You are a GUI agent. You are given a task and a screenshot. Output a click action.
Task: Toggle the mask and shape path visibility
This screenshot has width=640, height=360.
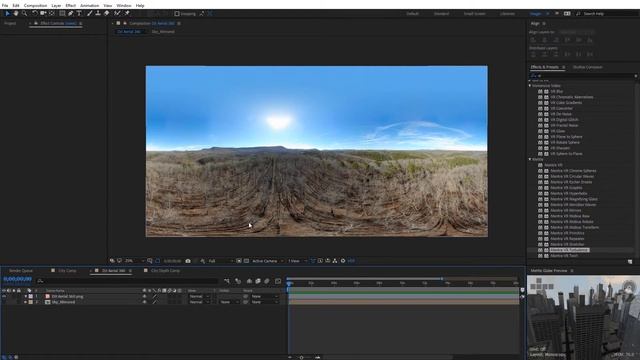(x=158, y=261)
